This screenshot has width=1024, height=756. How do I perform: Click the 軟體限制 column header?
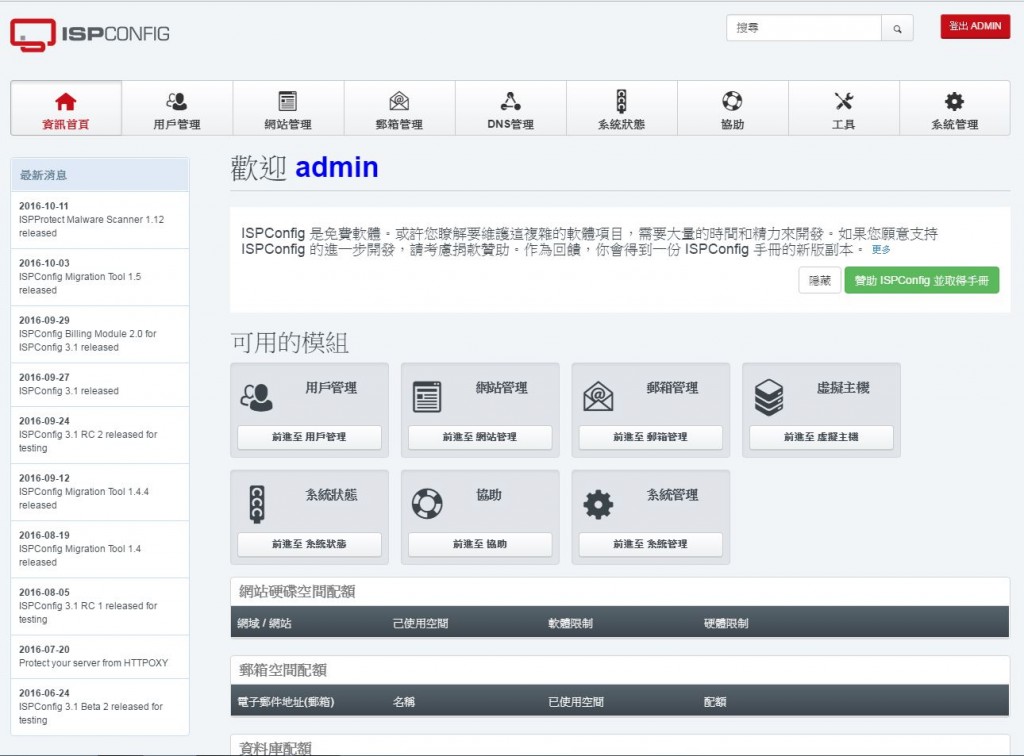point(570,623)
